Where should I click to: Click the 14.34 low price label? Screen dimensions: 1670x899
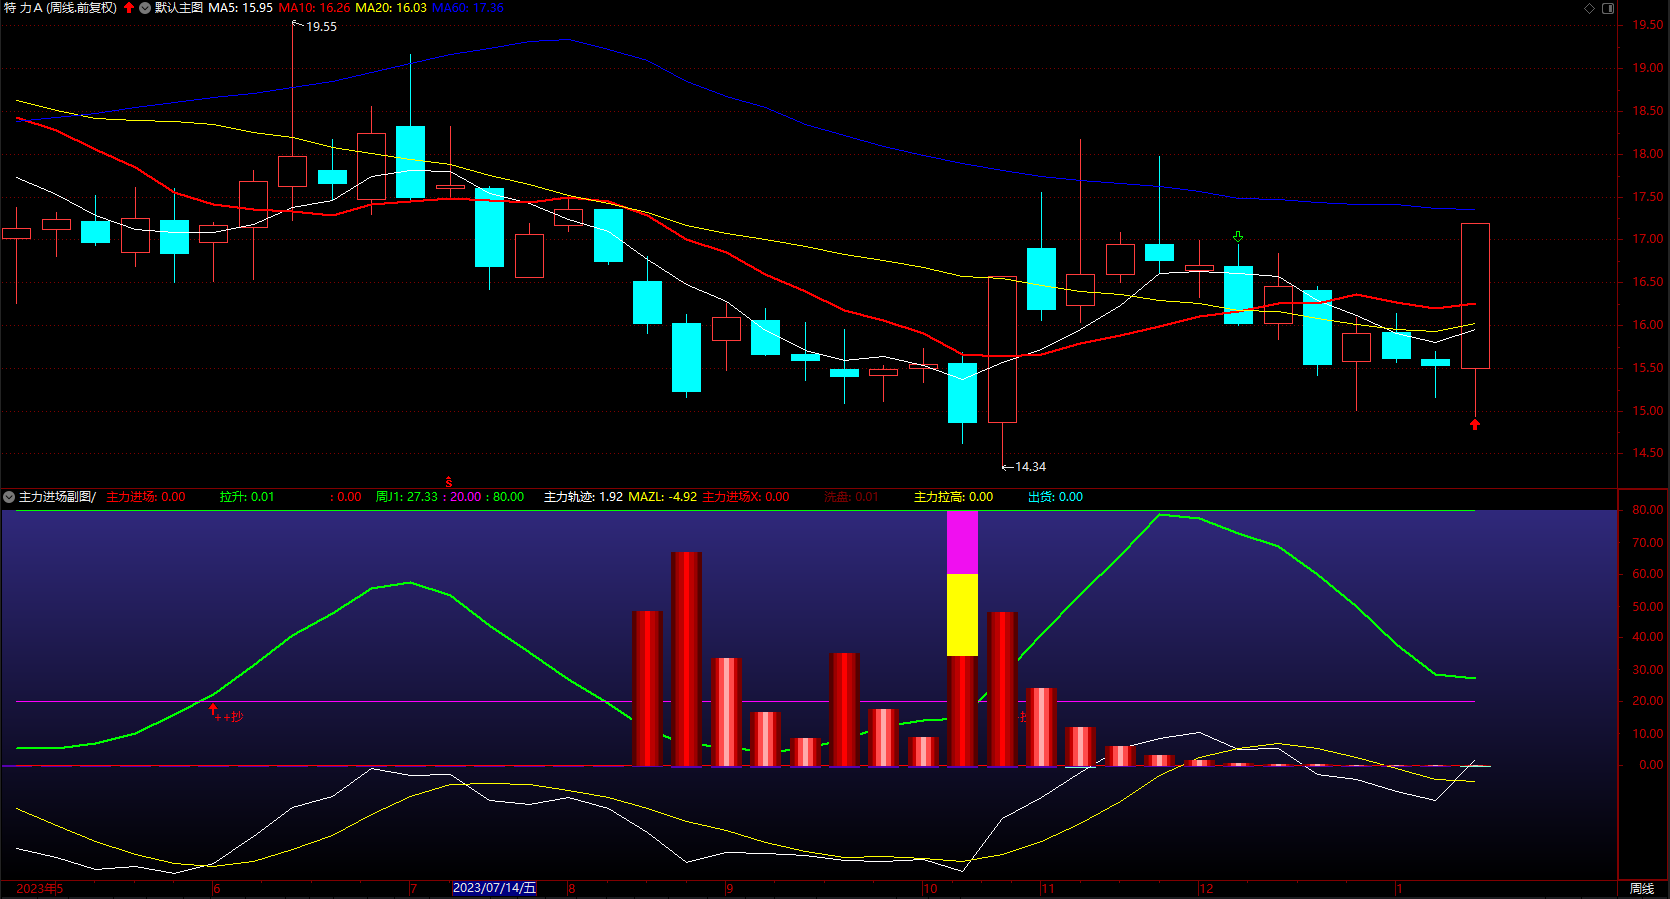(1030, 467)
